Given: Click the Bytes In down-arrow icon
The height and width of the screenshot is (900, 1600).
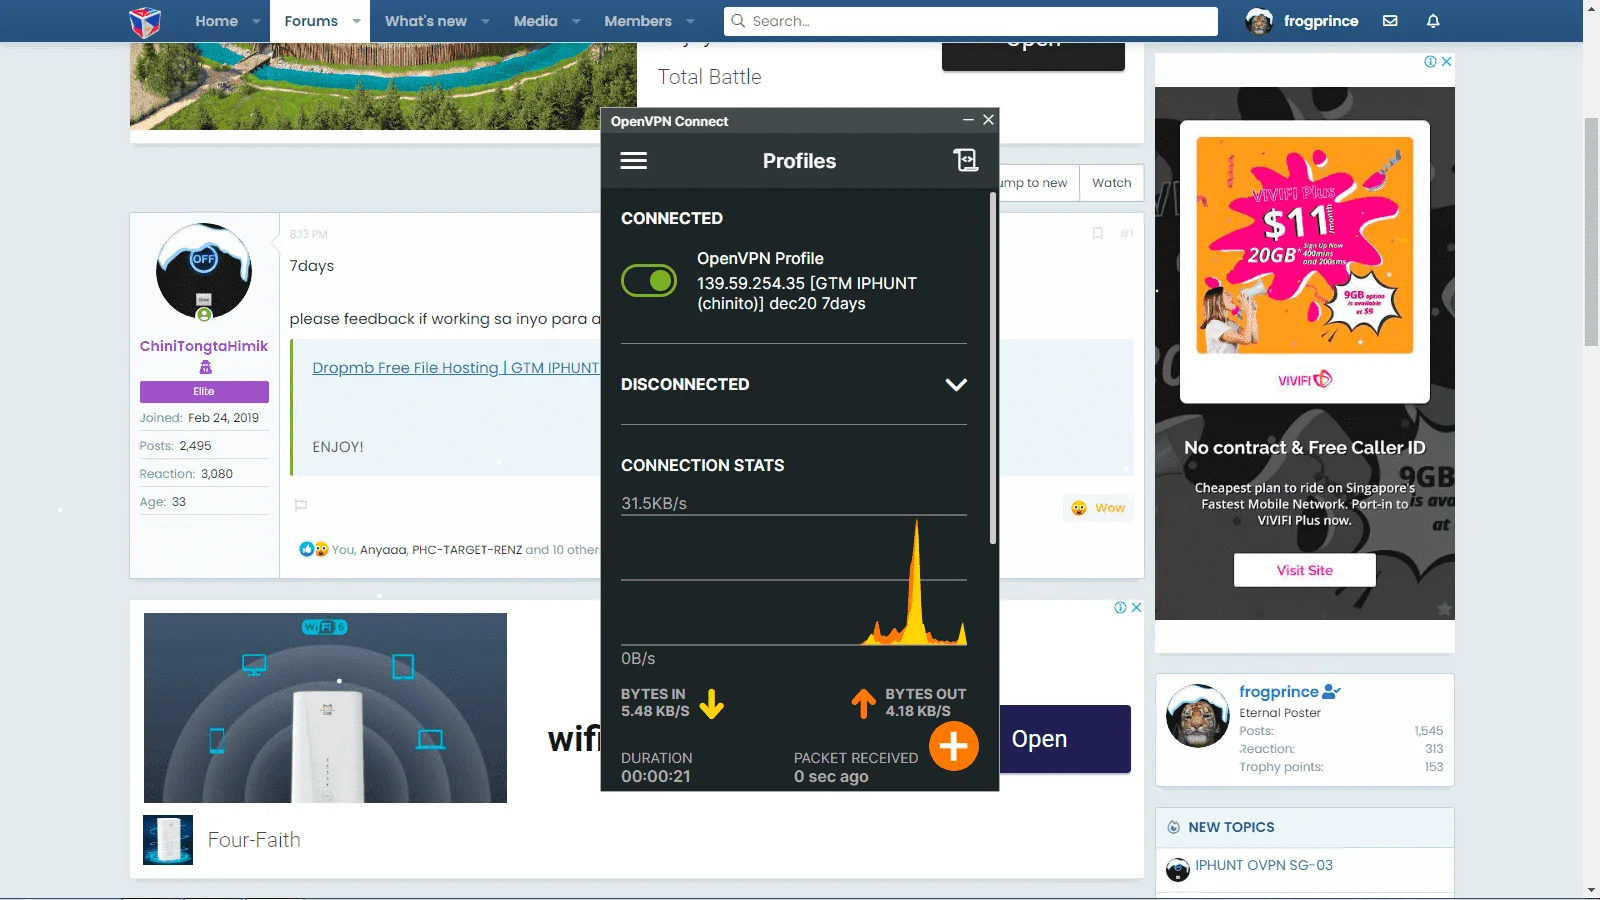Looking at the screenshot, I should [x=712, y=704].
